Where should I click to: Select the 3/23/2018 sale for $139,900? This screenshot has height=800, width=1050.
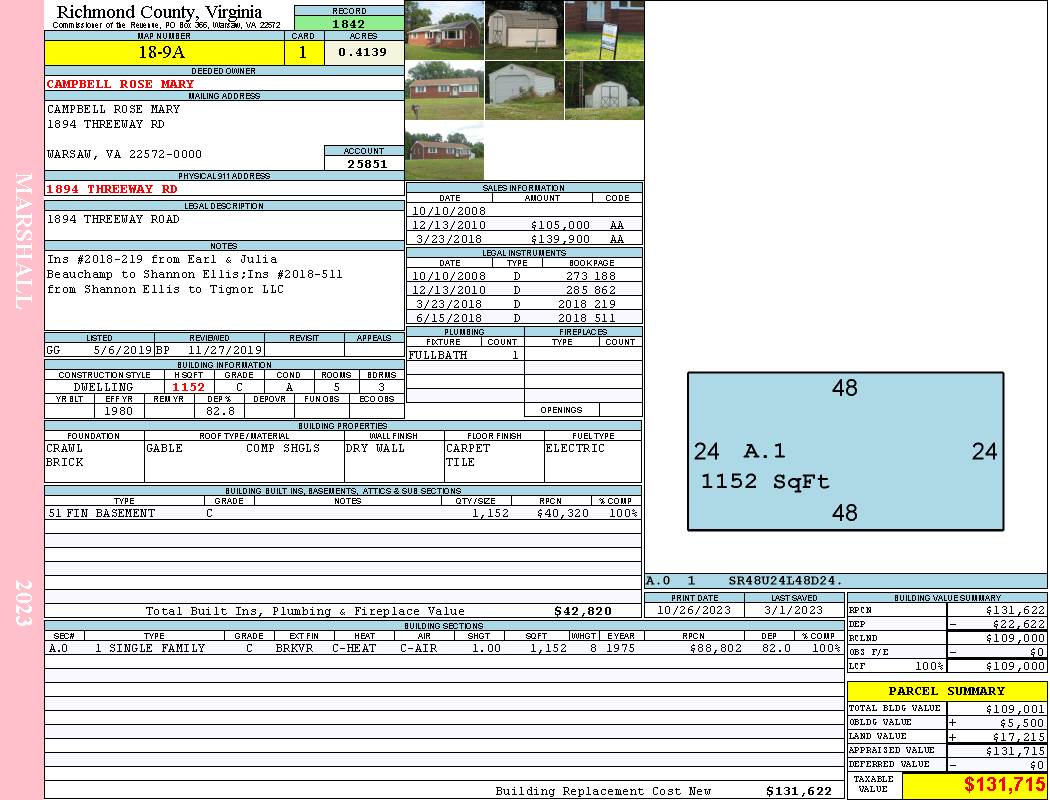coord(524,239)
